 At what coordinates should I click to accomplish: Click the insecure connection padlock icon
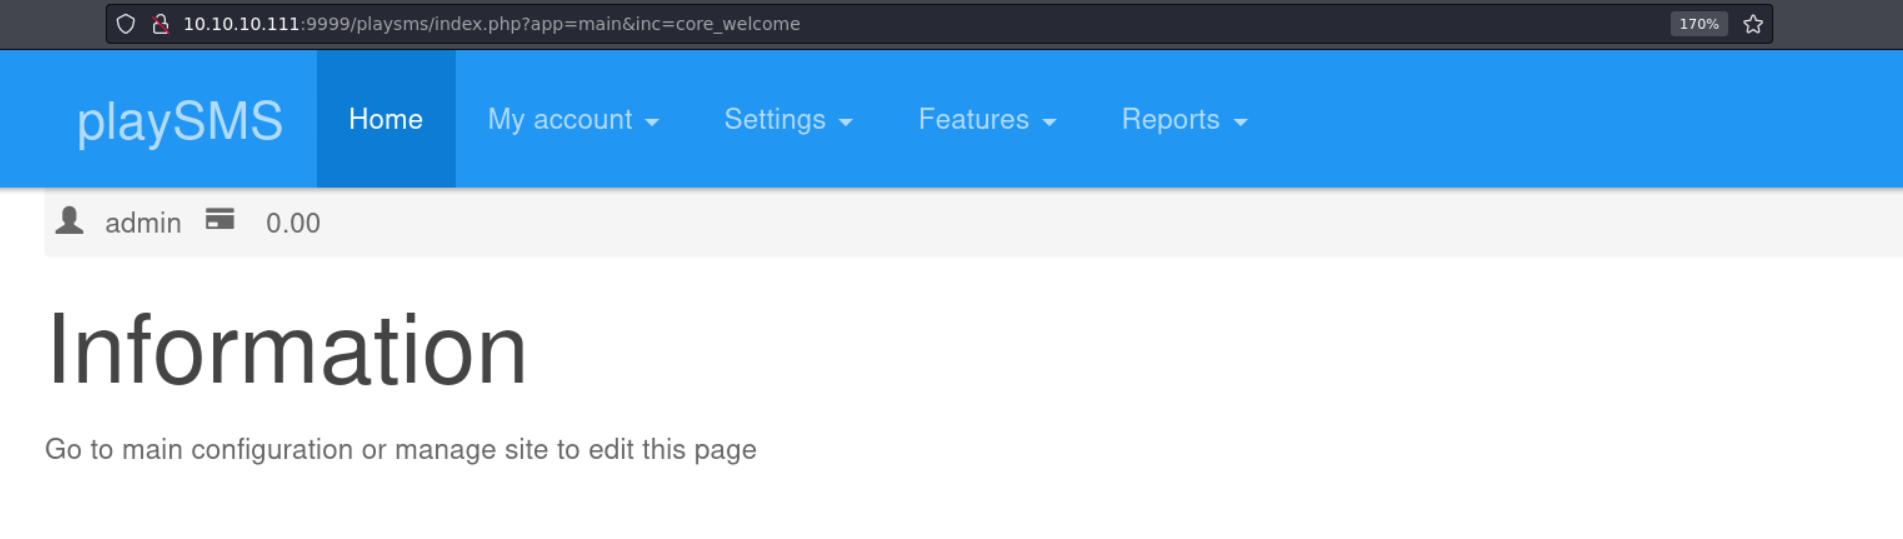(x=160, y=24)
